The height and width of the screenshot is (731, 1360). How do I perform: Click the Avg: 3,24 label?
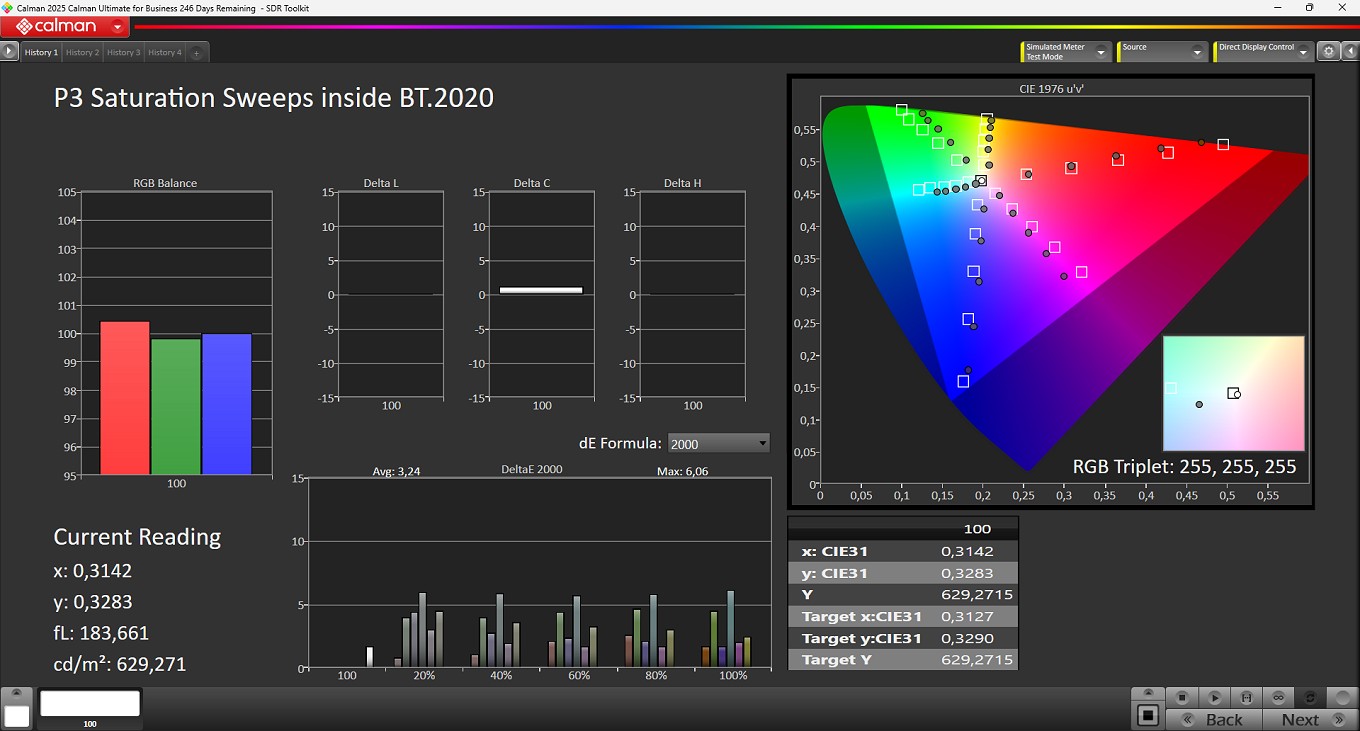[396, 471]
